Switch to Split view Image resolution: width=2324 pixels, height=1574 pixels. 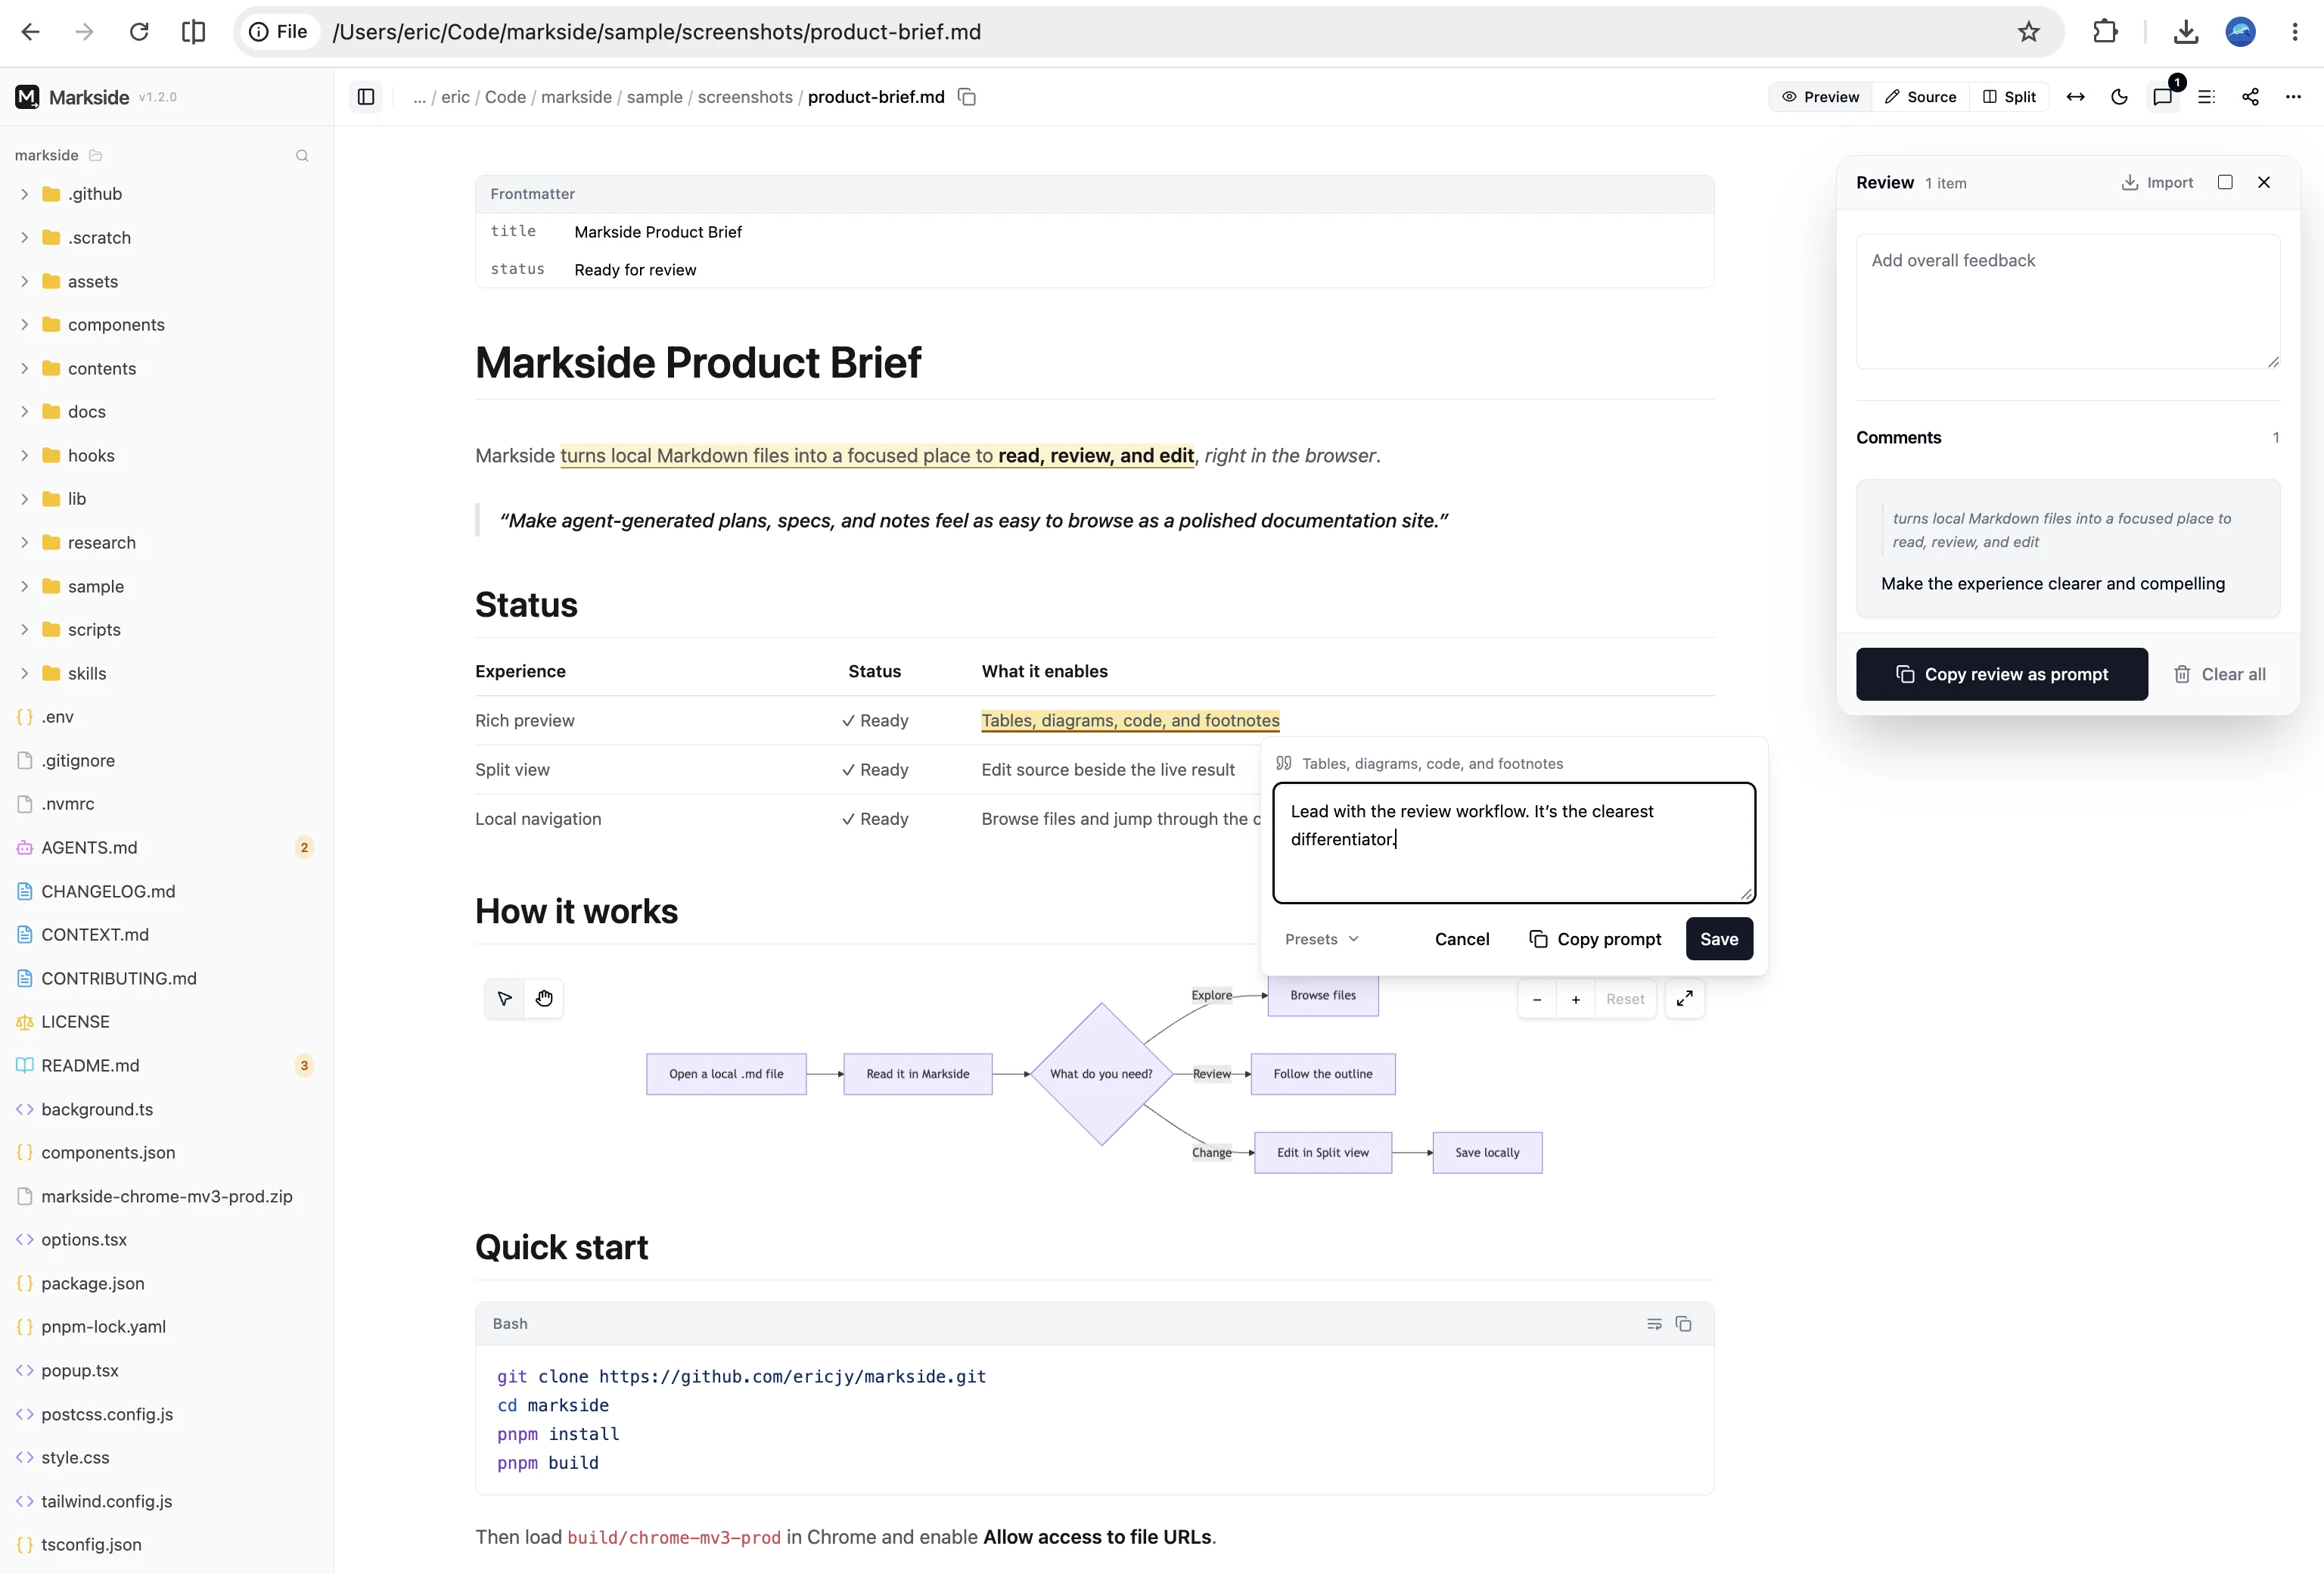pyautogui.click(x=2010, y=97)
